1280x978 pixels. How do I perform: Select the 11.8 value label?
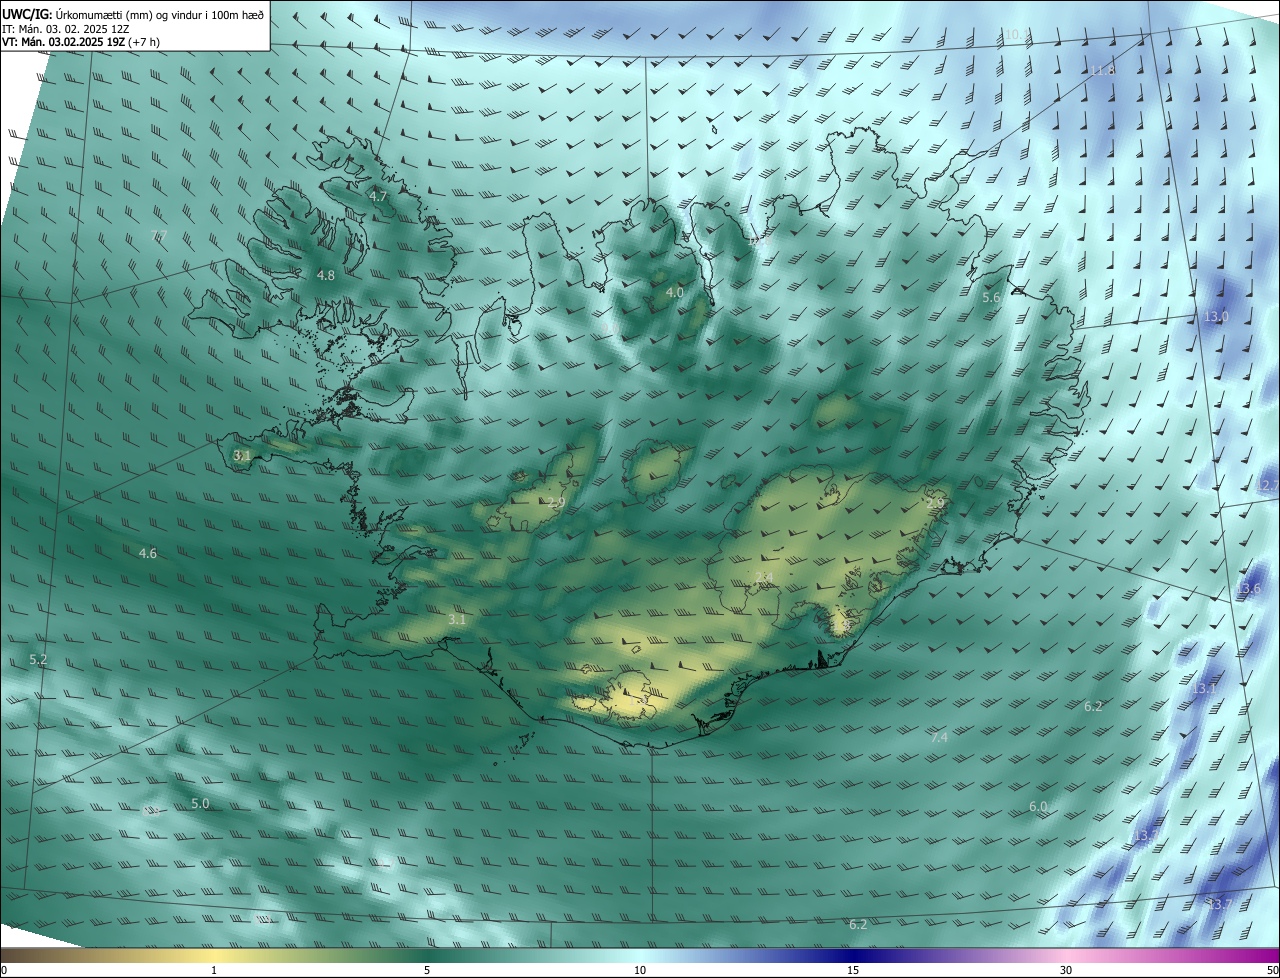[x=1102, y=70]
